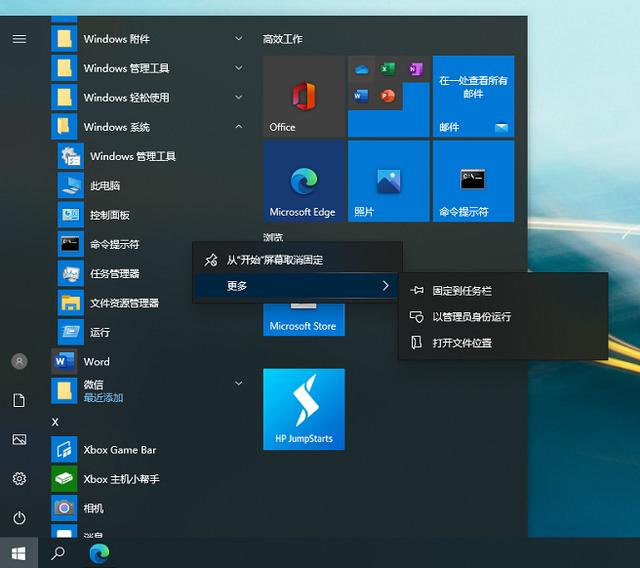Open 运行 dialog from the app list
Image resolution: width=640 pixels, height=568 pixels.
click(x=152, y=332)
